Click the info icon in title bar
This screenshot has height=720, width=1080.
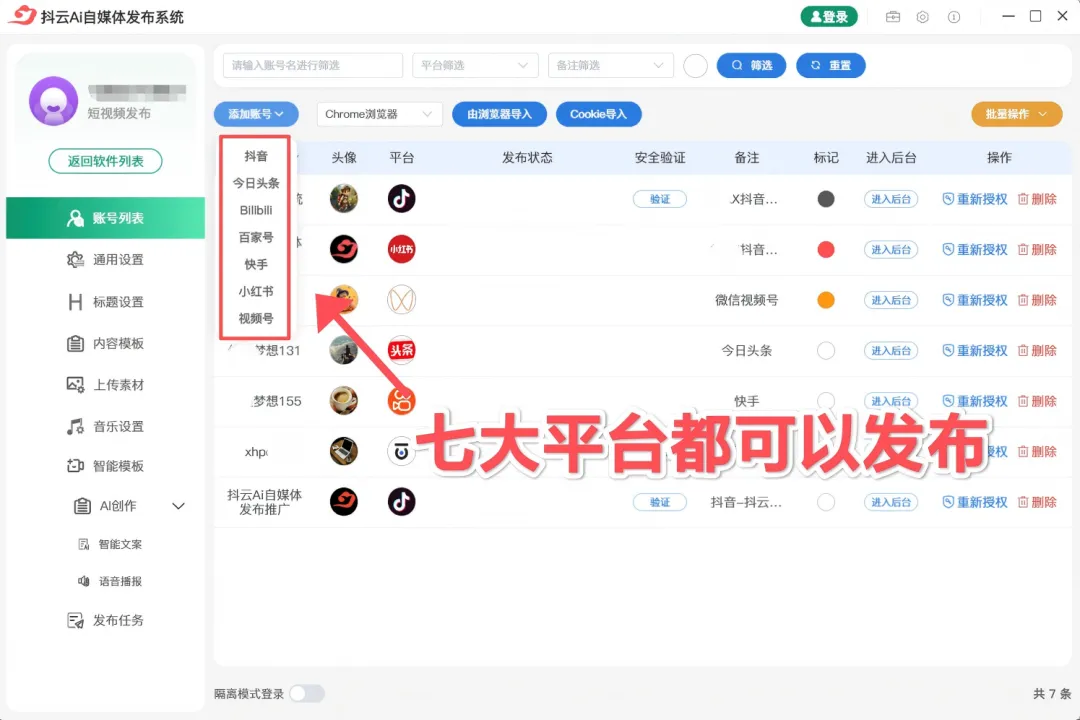pyautogui.click(x=954, y=17)
